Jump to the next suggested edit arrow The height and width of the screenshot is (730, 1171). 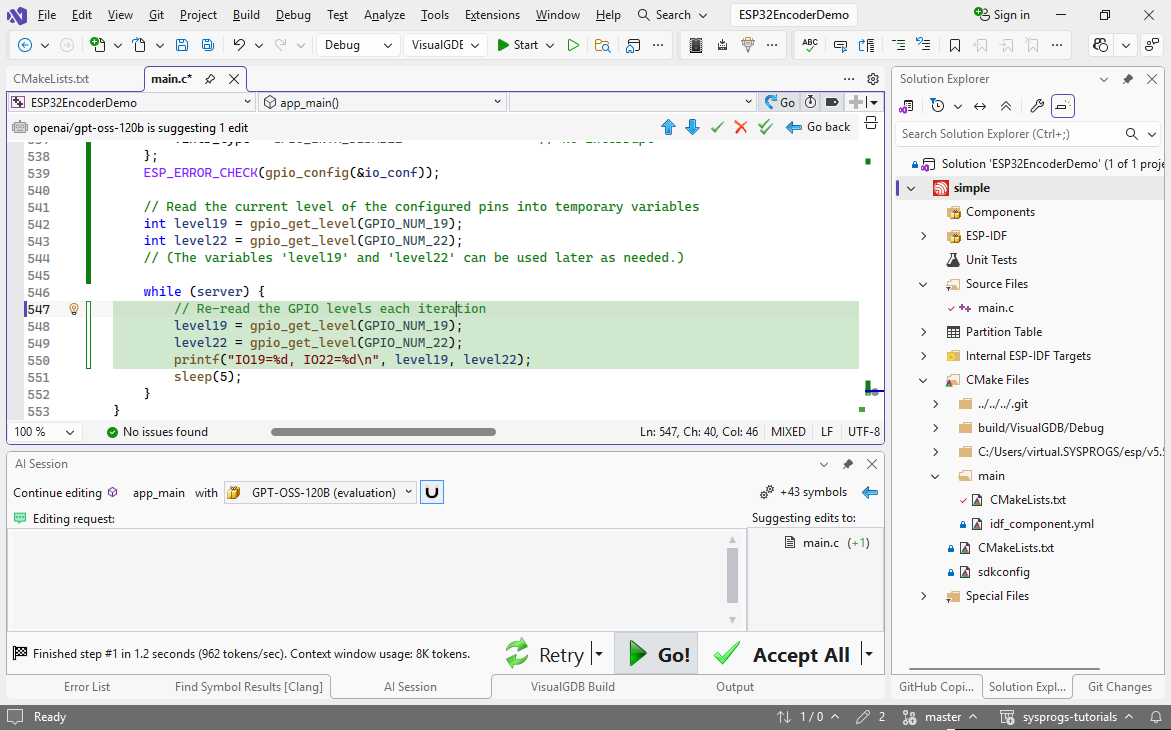click(x=692, y=127)
